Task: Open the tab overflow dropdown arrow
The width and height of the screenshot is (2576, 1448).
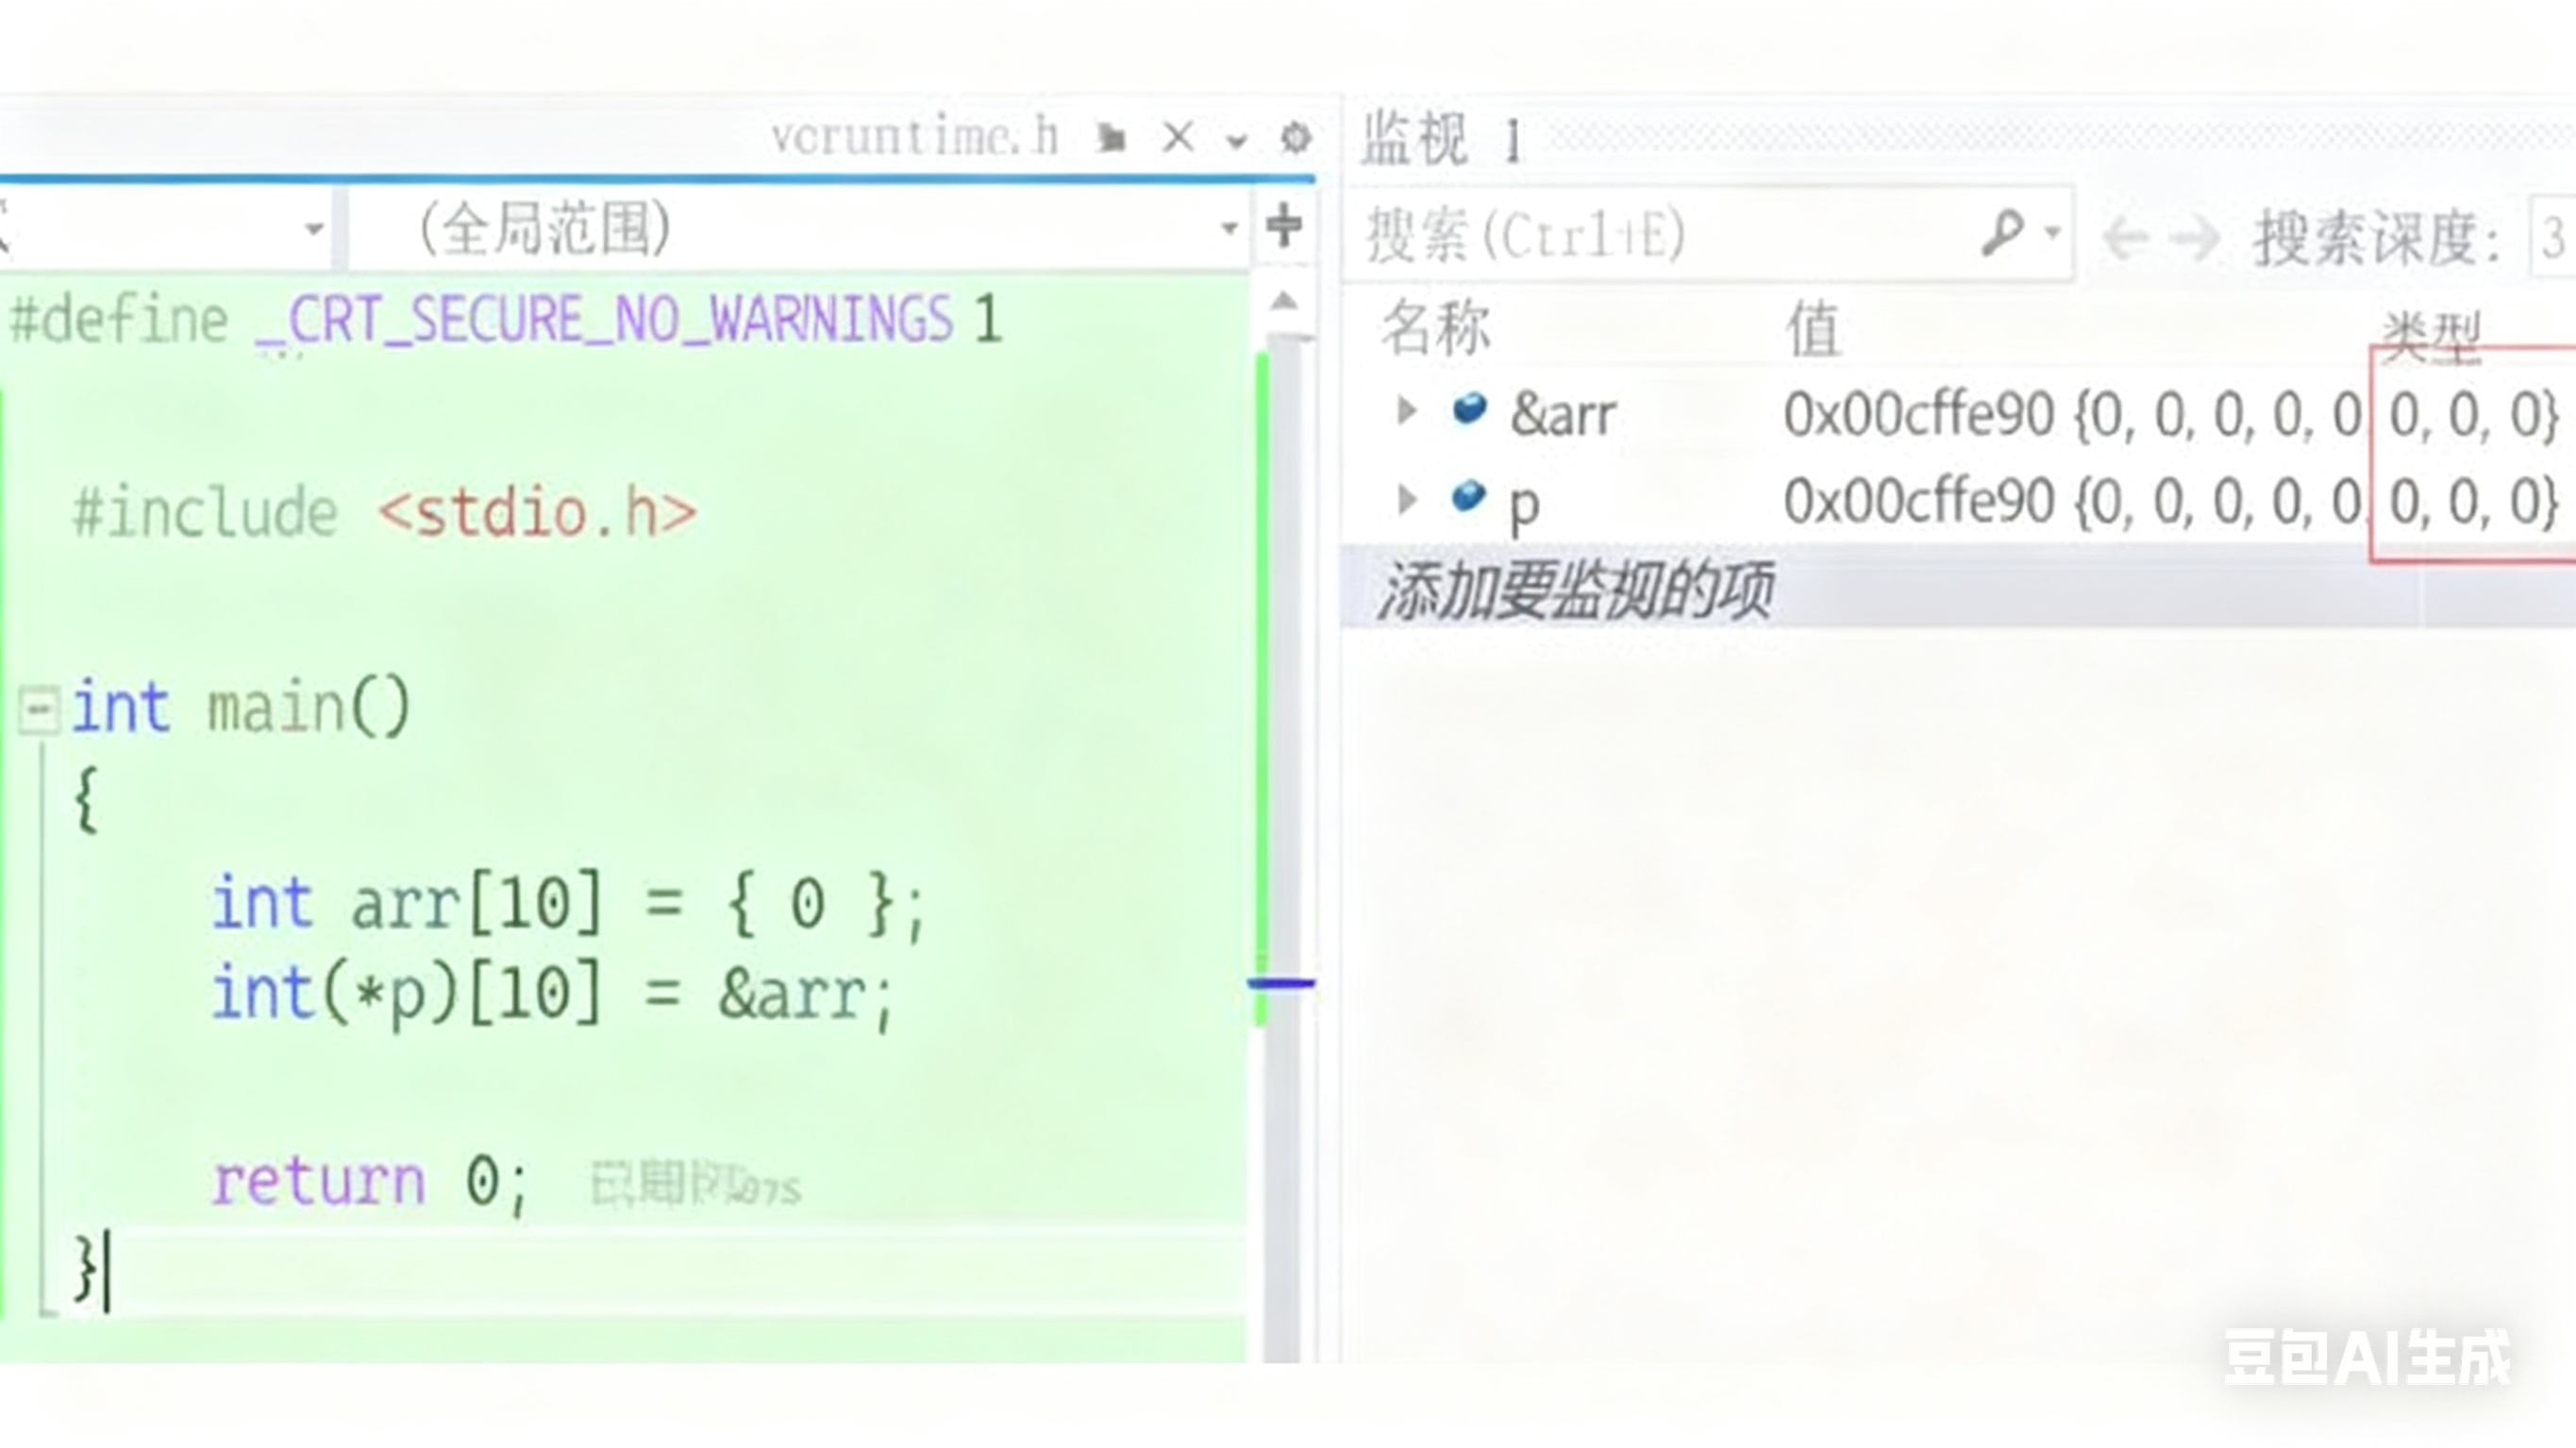Action: (x=1236, y=141)
